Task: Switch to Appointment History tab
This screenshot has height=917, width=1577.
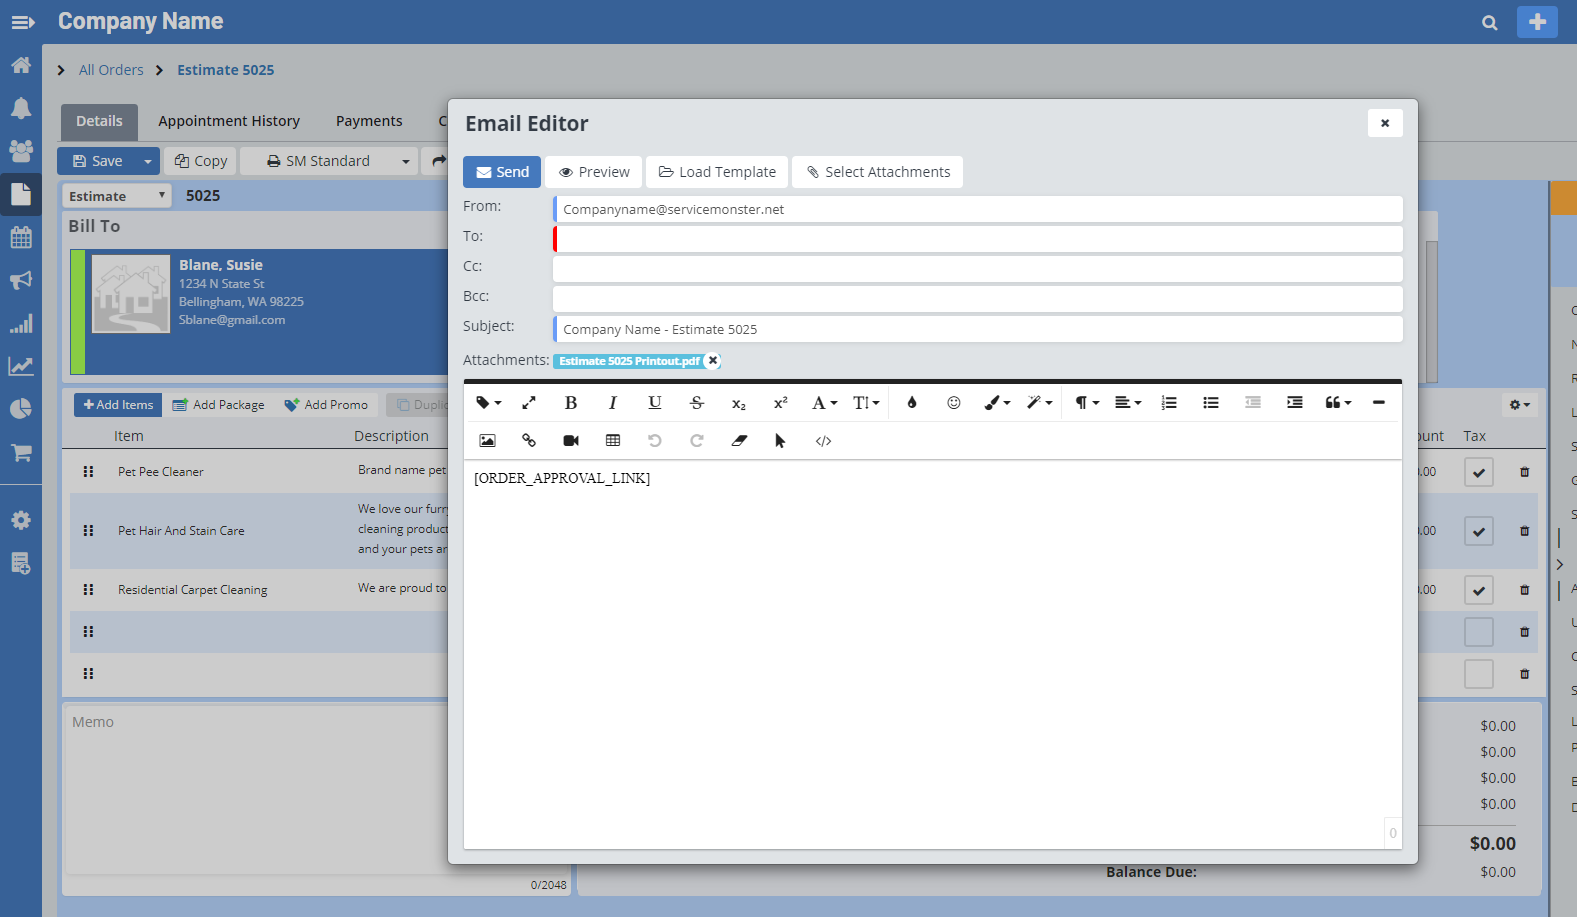Action: pyautogui.click(x=229, y=121)
